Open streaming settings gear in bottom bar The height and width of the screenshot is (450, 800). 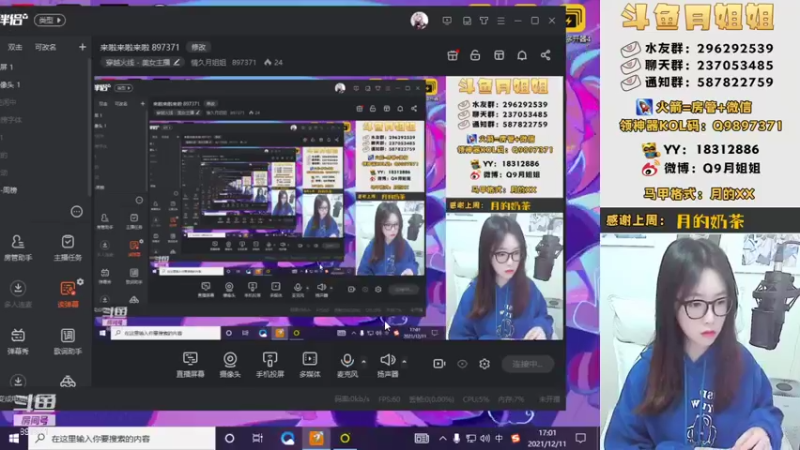(484, 364)
